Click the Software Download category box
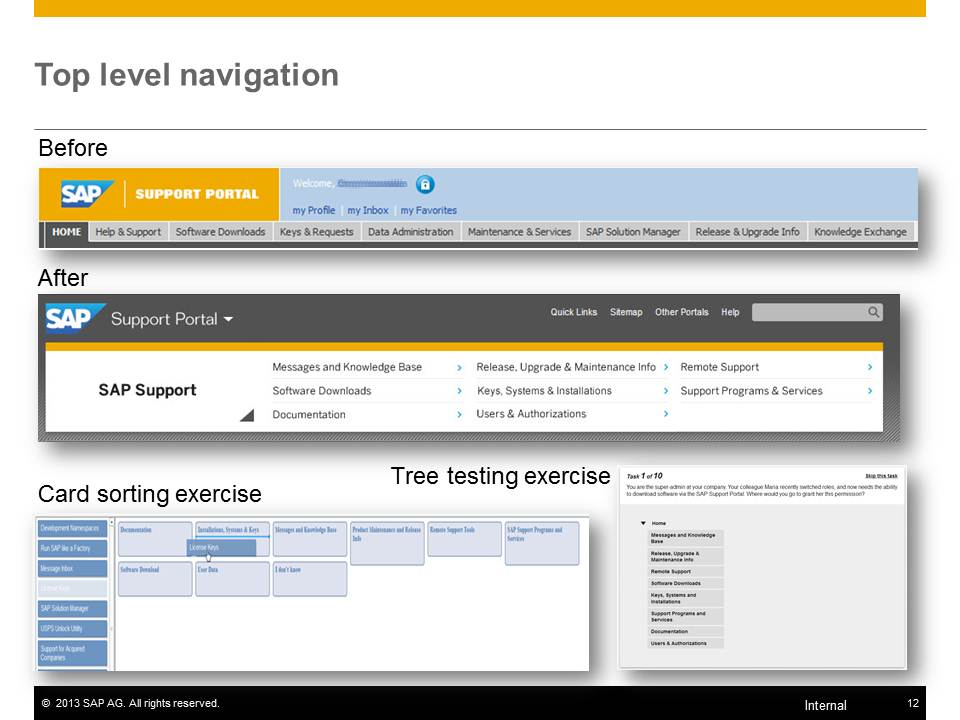The image size is (960, 720). 155,579
